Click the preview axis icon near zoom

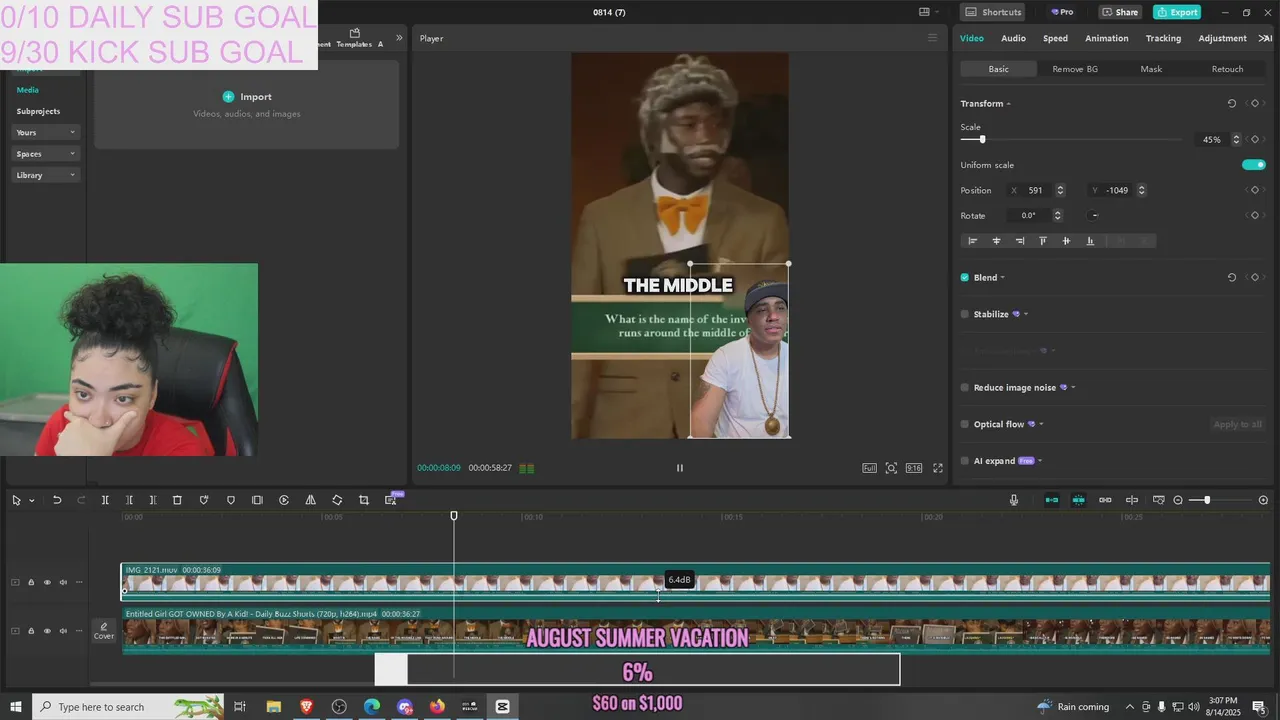(1132, 500)
